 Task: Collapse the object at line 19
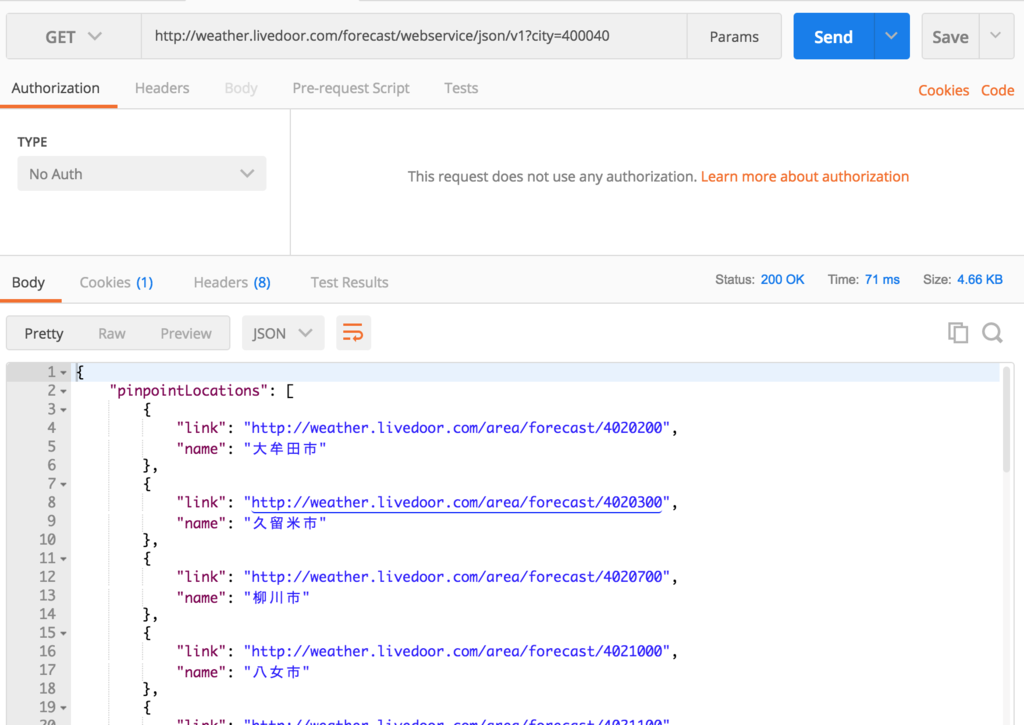[x=63, y=708]
